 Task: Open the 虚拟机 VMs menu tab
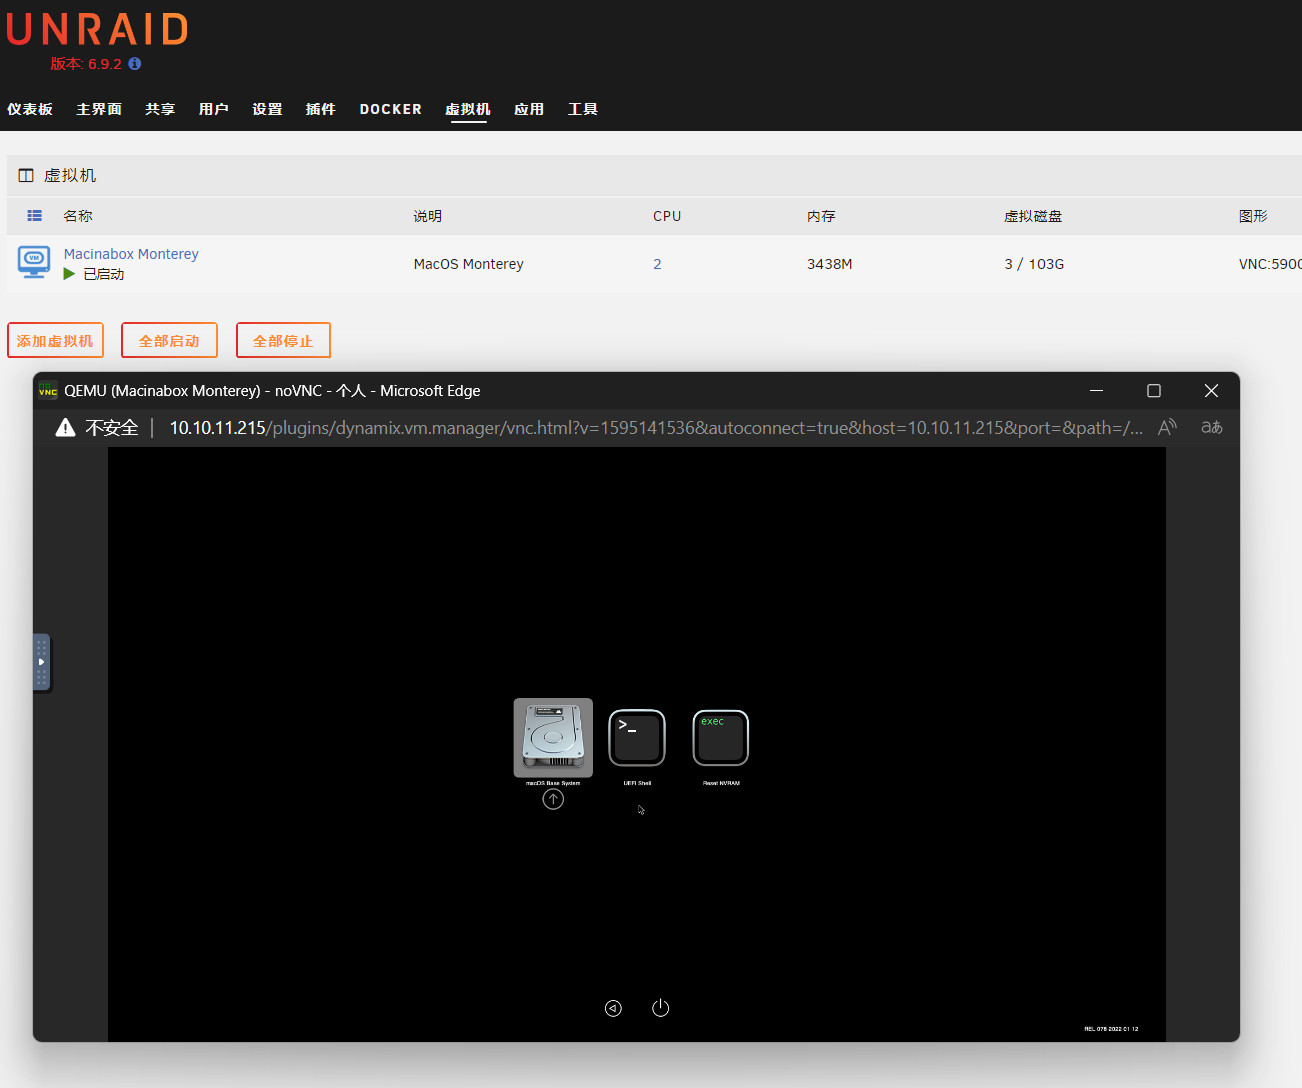click(468, 109)
